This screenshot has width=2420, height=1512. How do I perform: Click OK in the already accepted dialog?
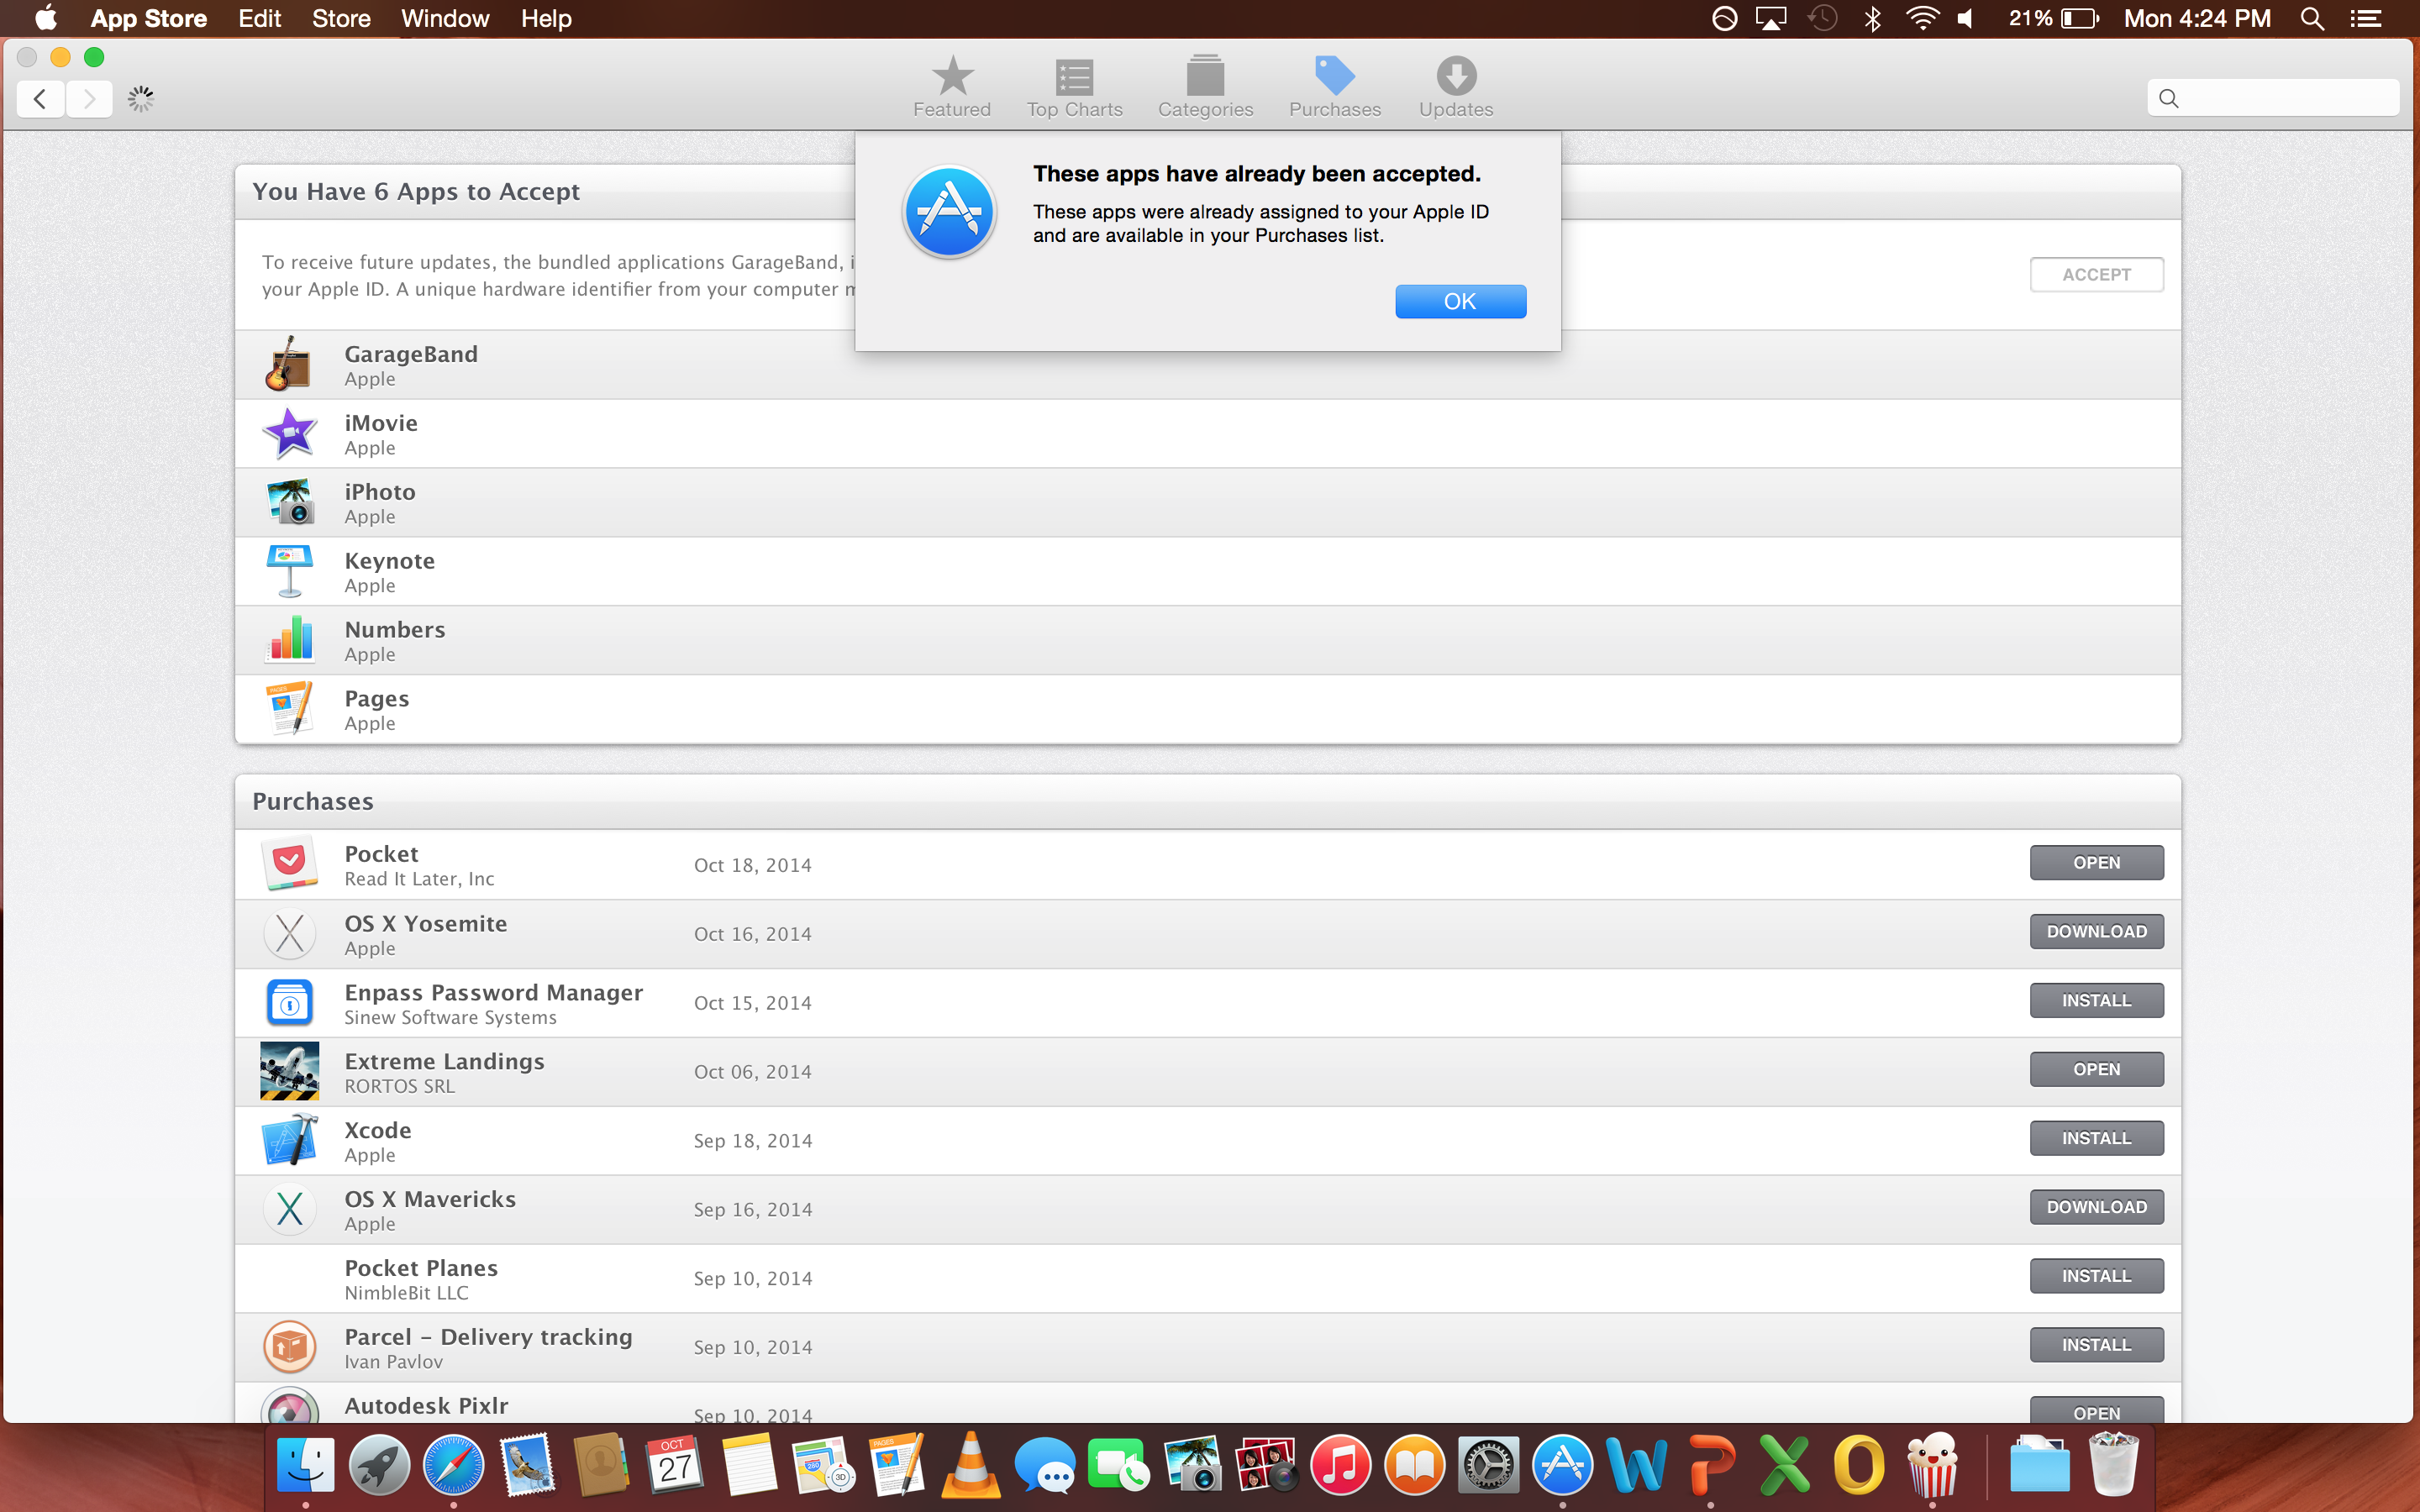pyautogui.click(x=1460, y=301)
